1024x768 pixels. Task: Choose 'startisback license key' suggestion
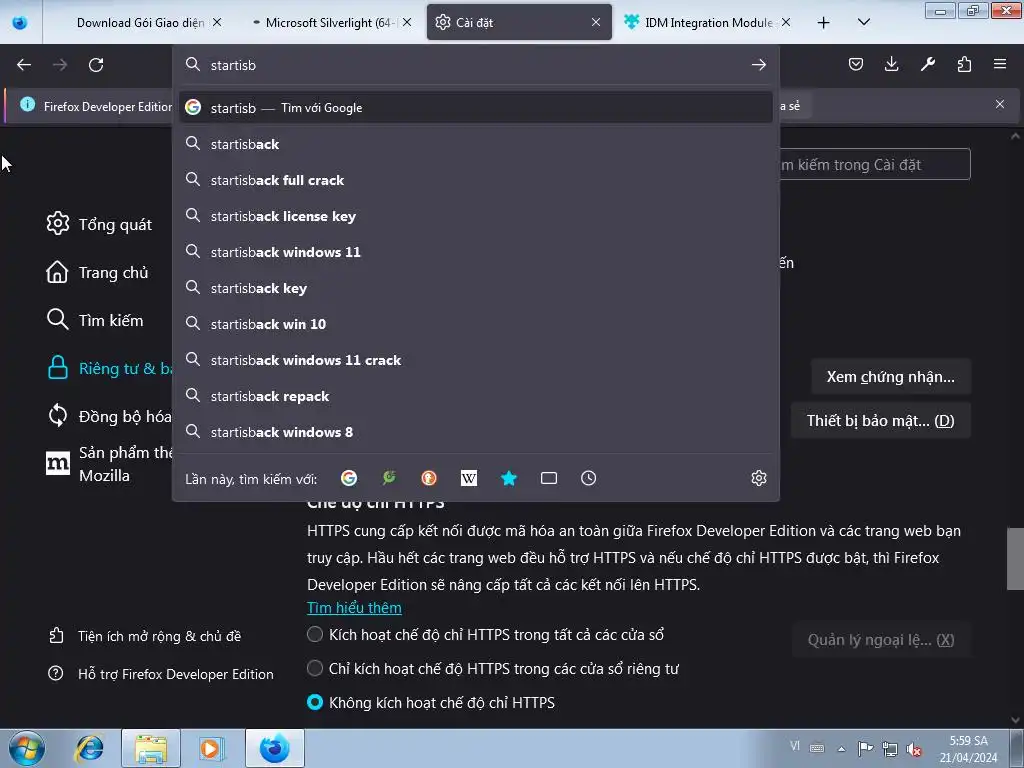[475, 216]
